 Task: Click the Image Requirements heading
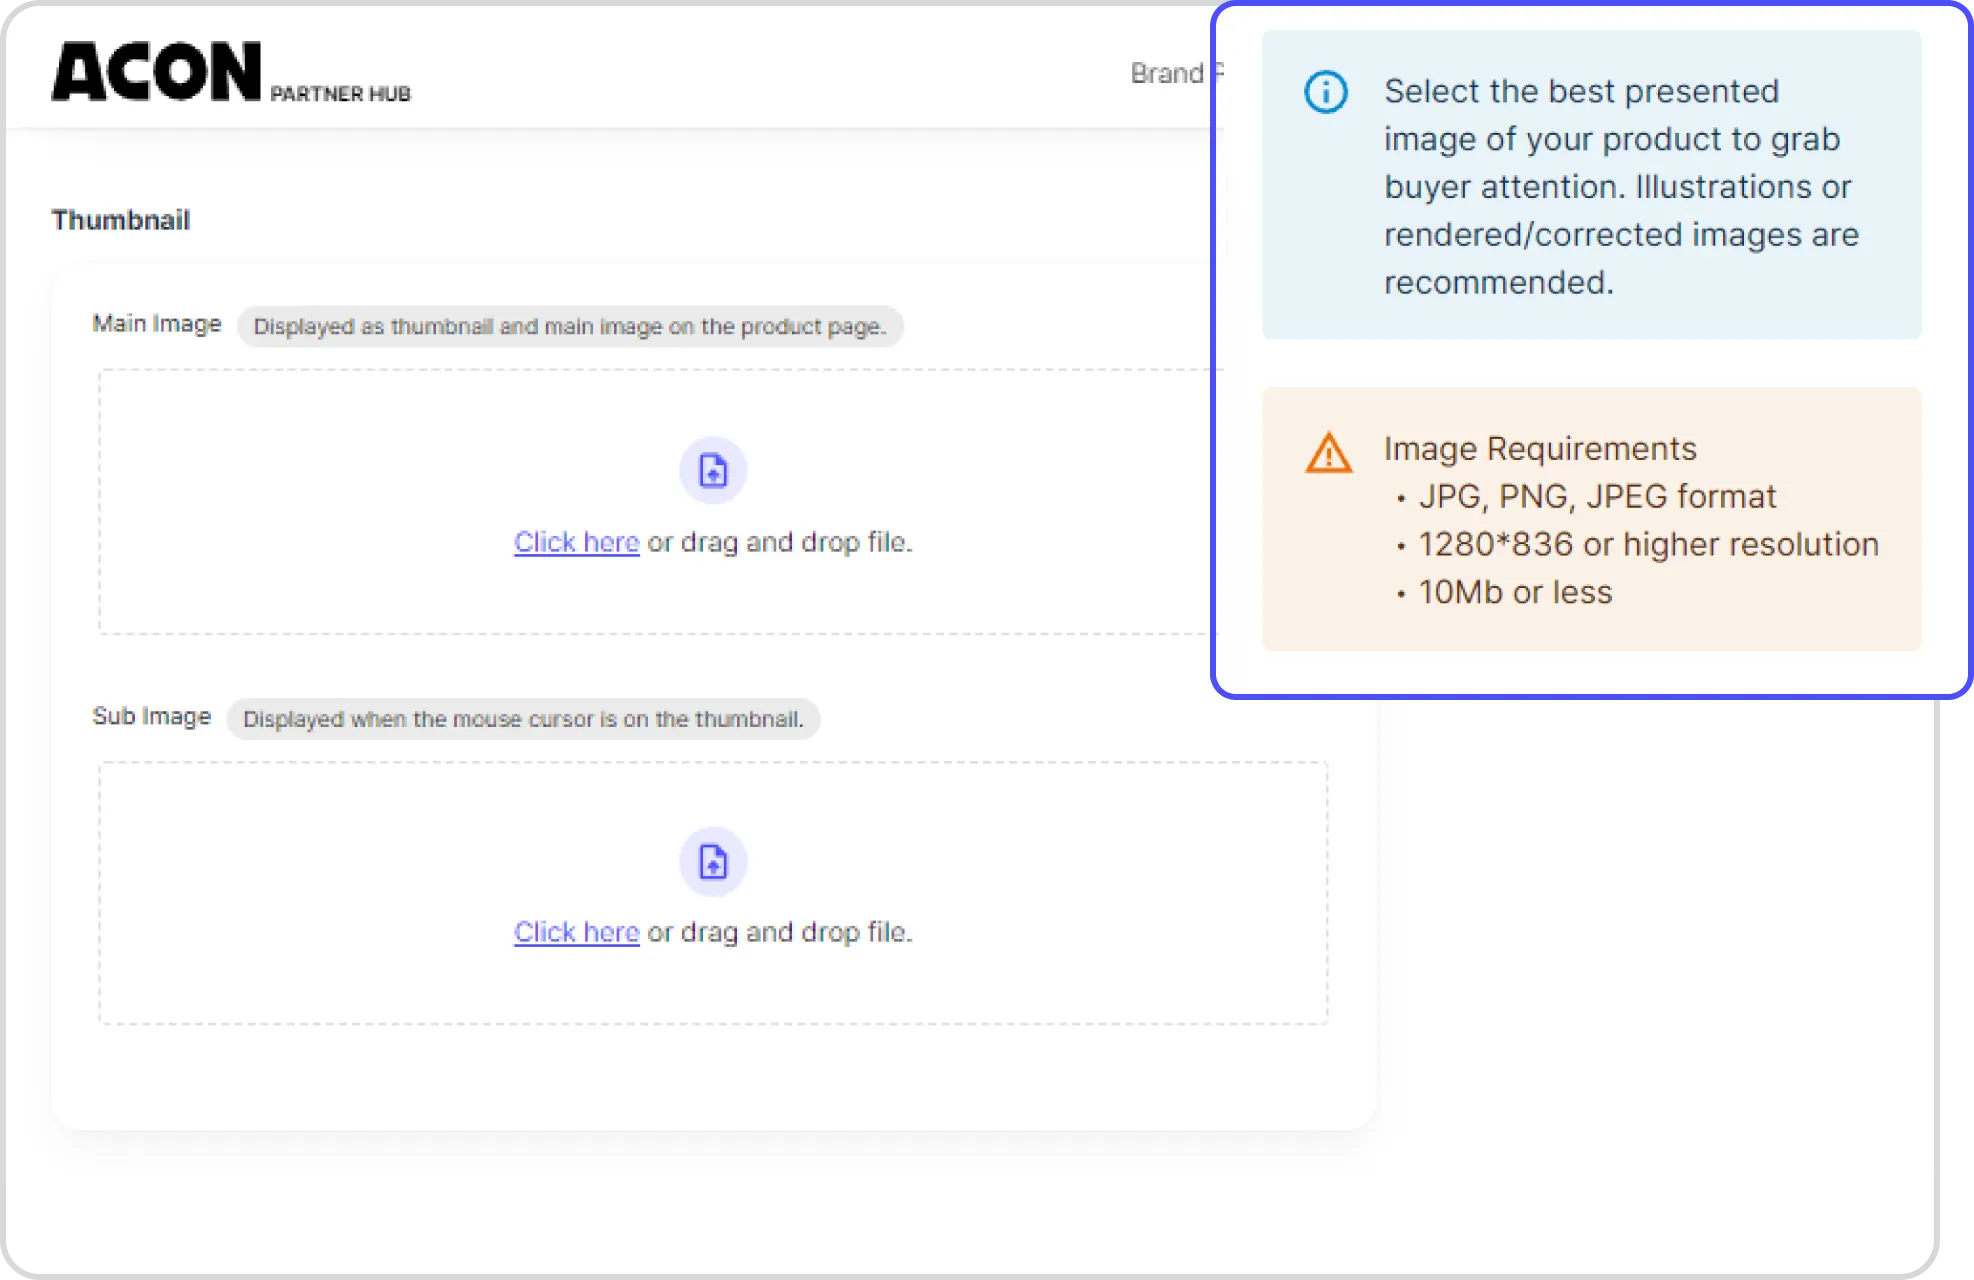(1540, 449)
